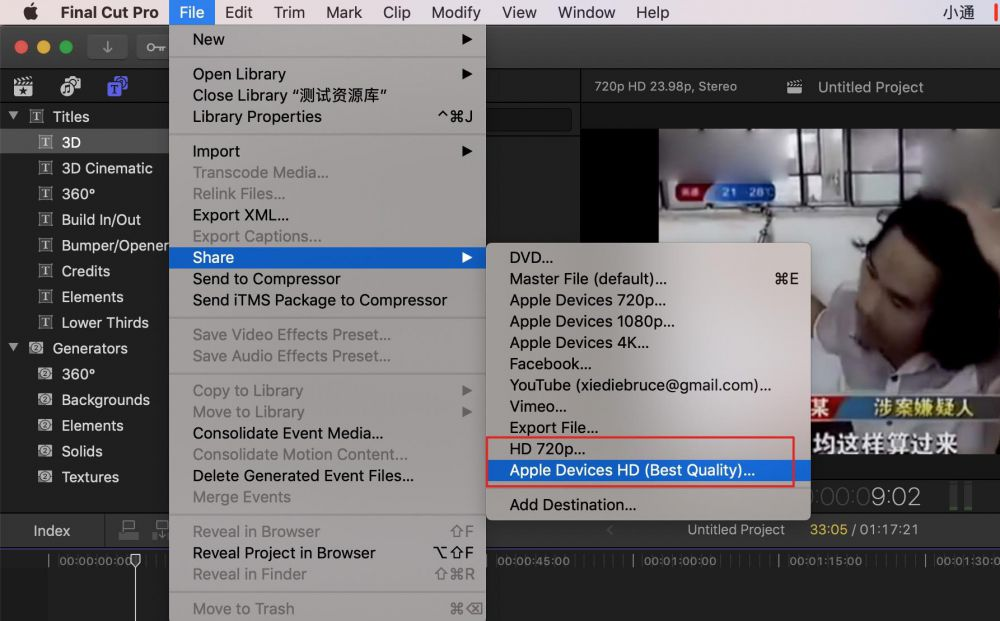Click the timeline history back chevron
This screenshot has width=1000, height=621.
(x=610, y=529)
